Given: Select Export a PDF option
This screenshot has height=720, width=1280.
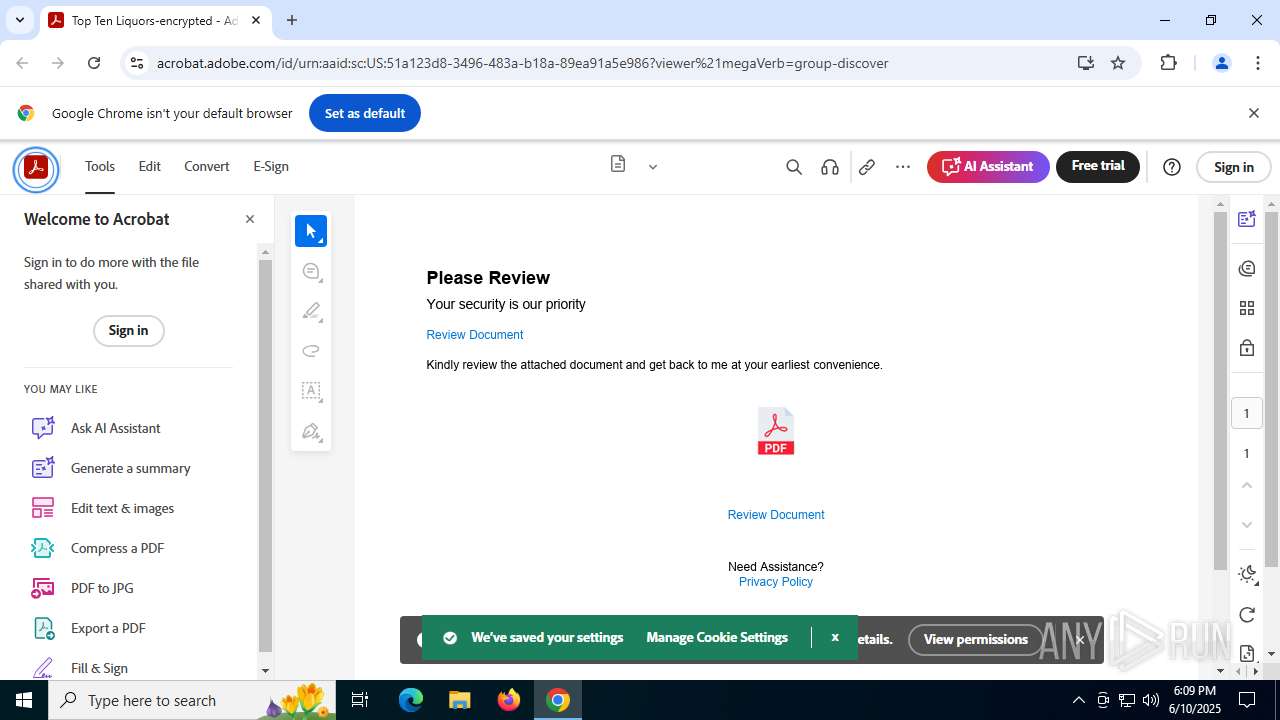Looking at the screenshot, I should coord(108,628).
